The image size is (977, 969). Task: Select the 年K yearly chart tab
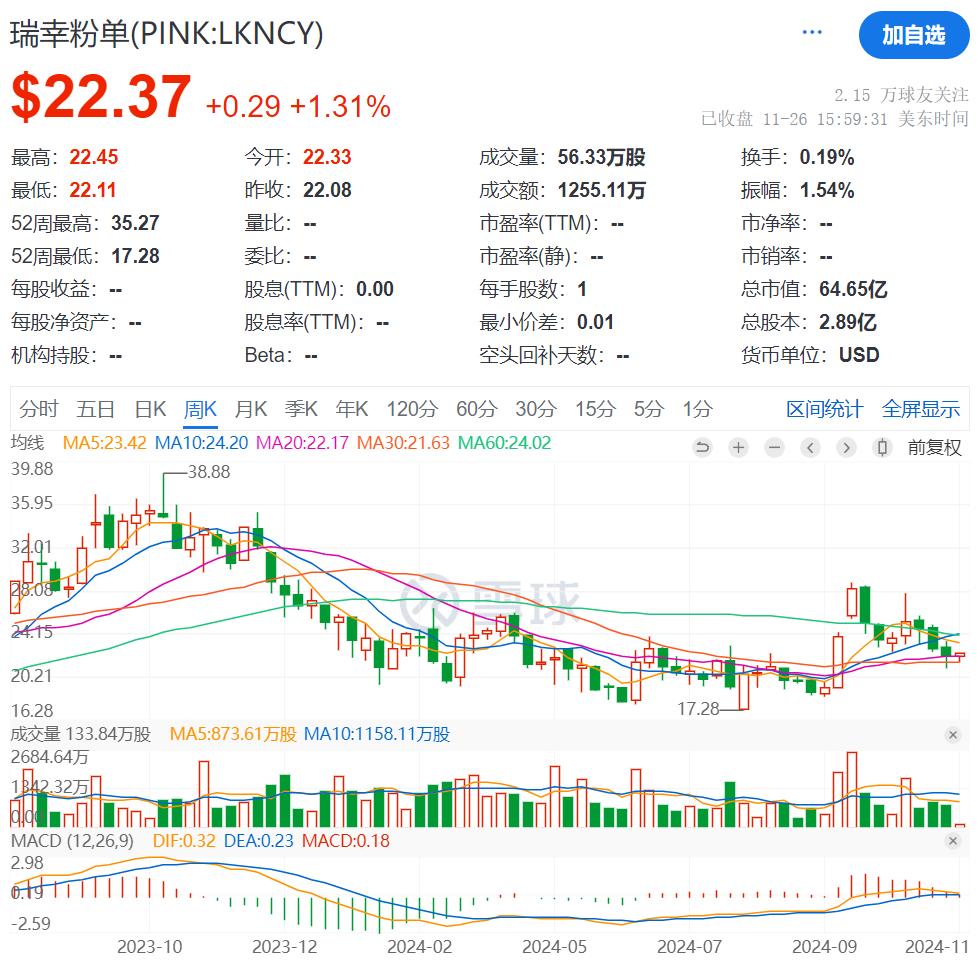[352, 409]
